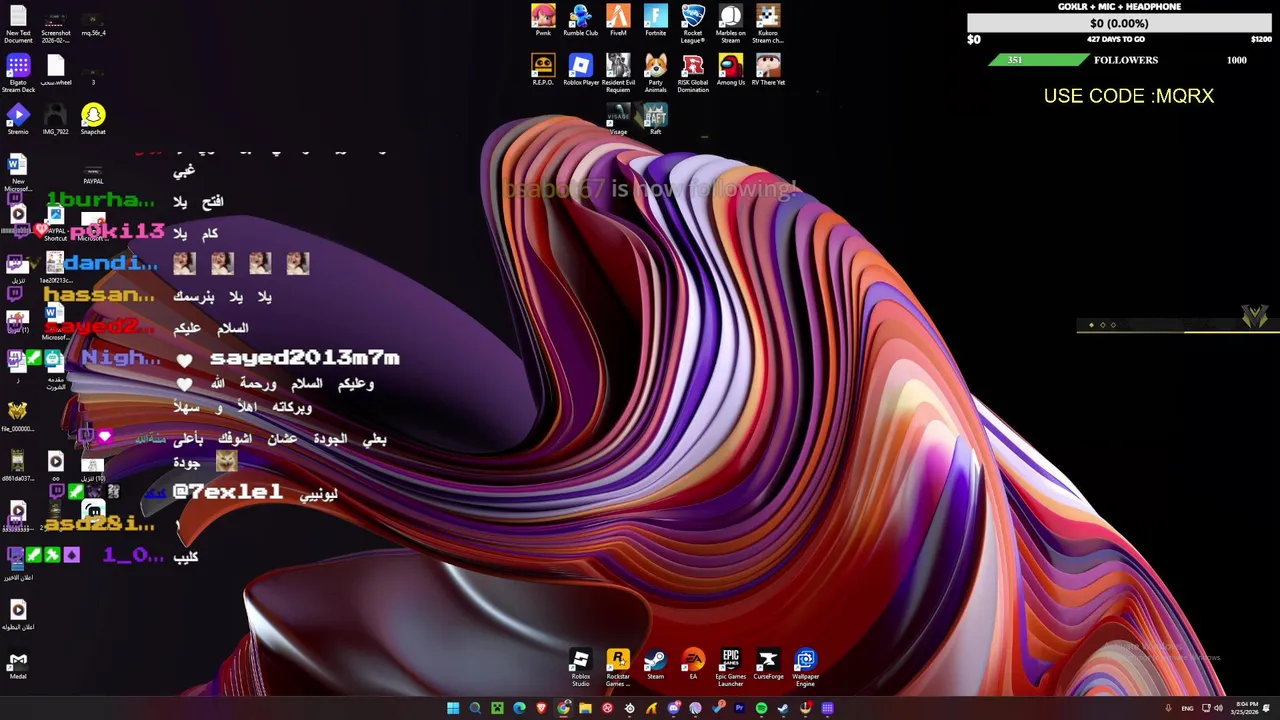Open Steam from the taskbar
This screenshot has width=1280, height=720.
(783, 708)
